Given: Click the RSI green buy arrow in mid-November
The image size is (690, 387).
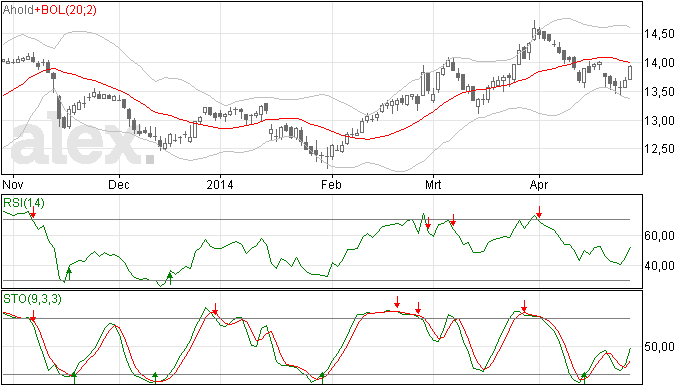Looking at the screenshot, I should 69,273.
